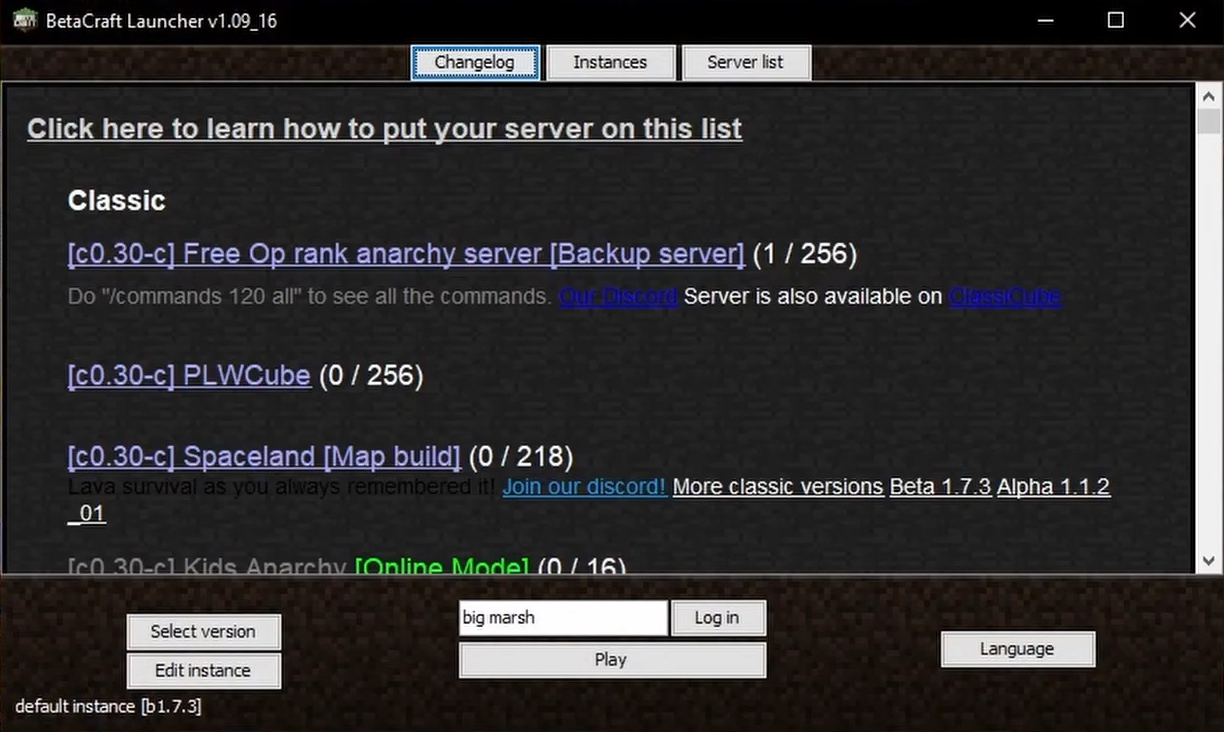Open the Select version dialog
Screen dimensions: 1224x732
click(203, 632)
